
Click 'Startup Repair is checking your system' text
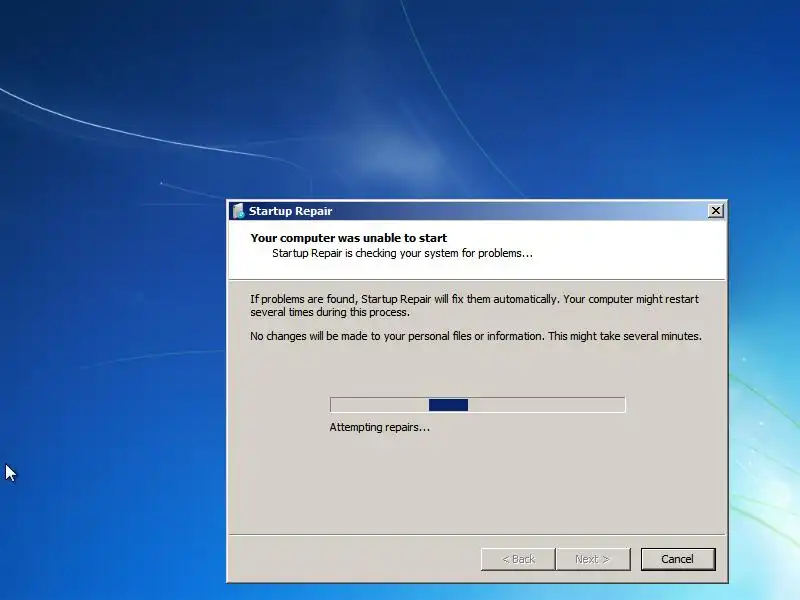402,253
